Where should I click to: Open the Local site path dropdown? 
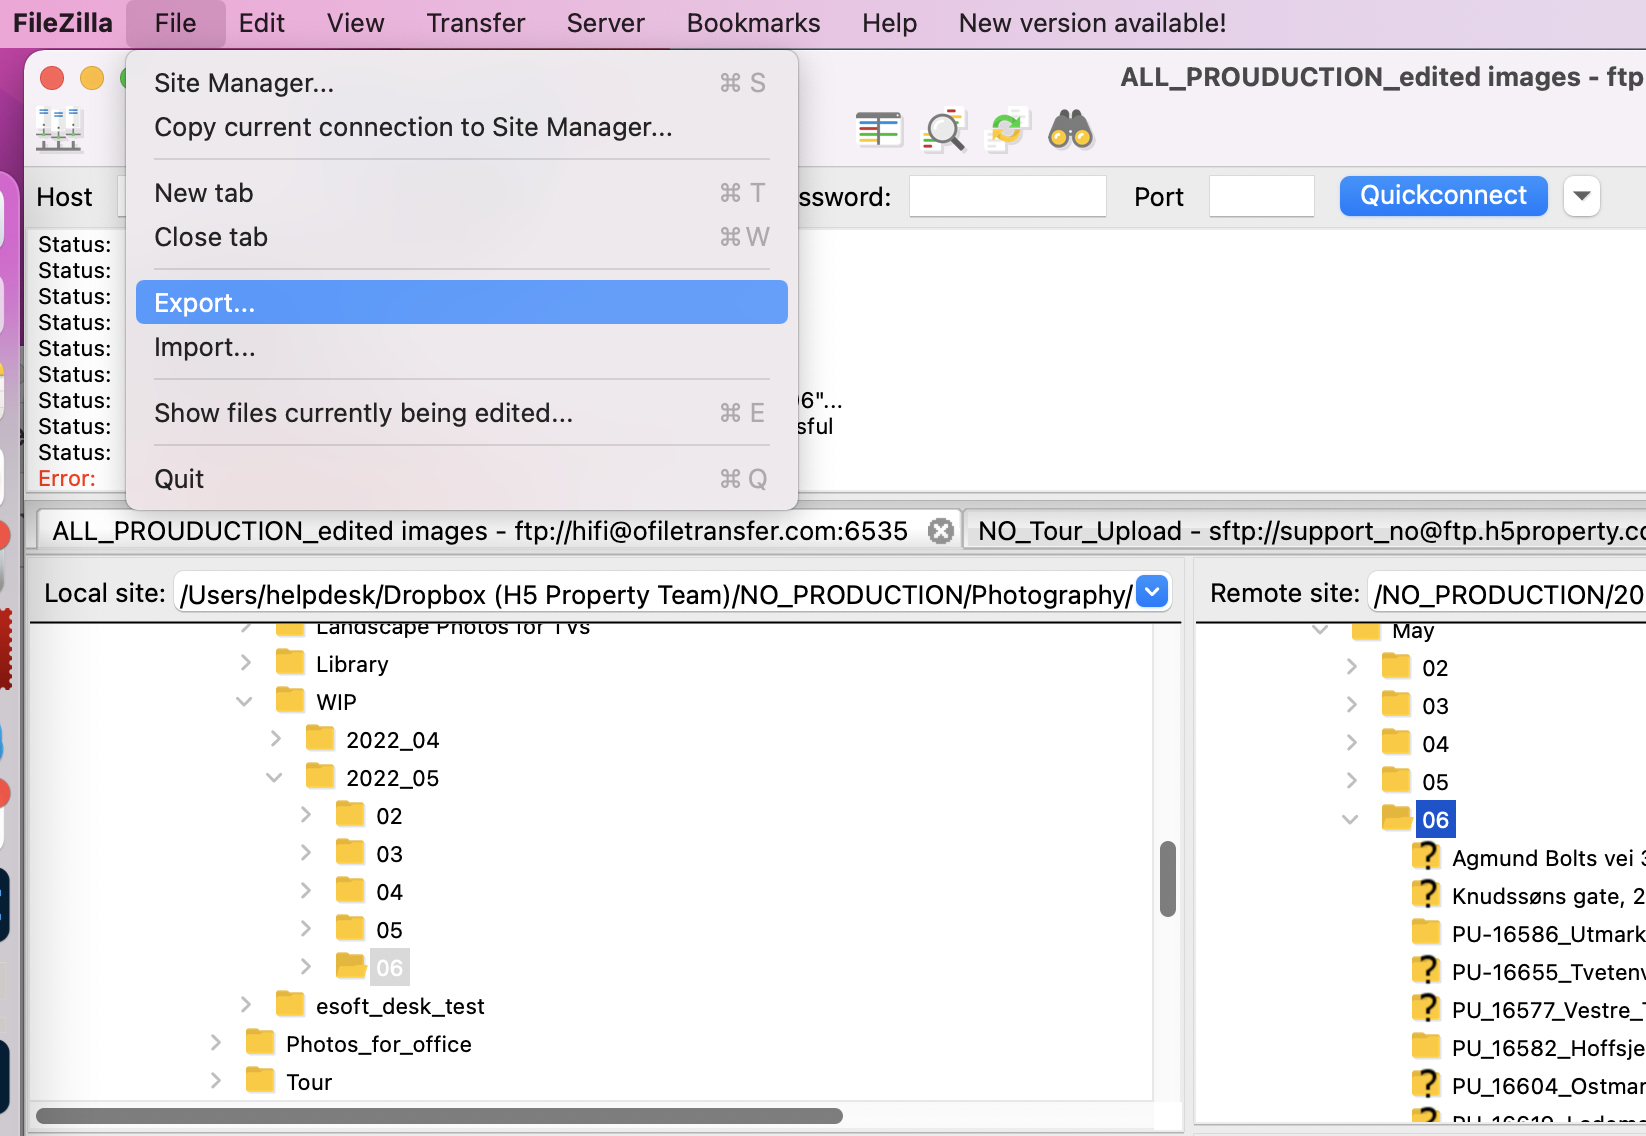click(x=1152, y=592)
